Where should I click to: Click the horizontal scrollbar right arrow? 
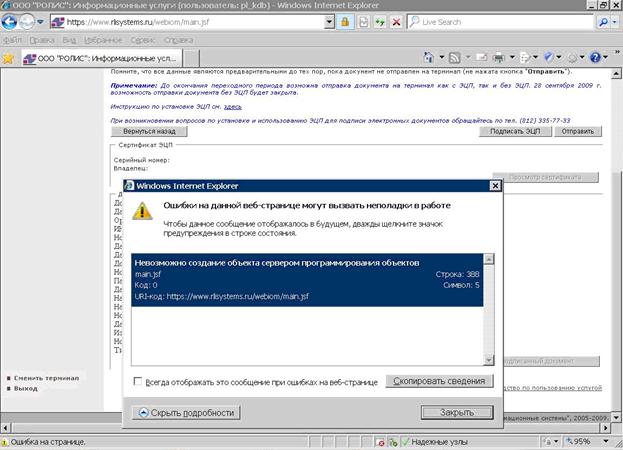[606, 428]
